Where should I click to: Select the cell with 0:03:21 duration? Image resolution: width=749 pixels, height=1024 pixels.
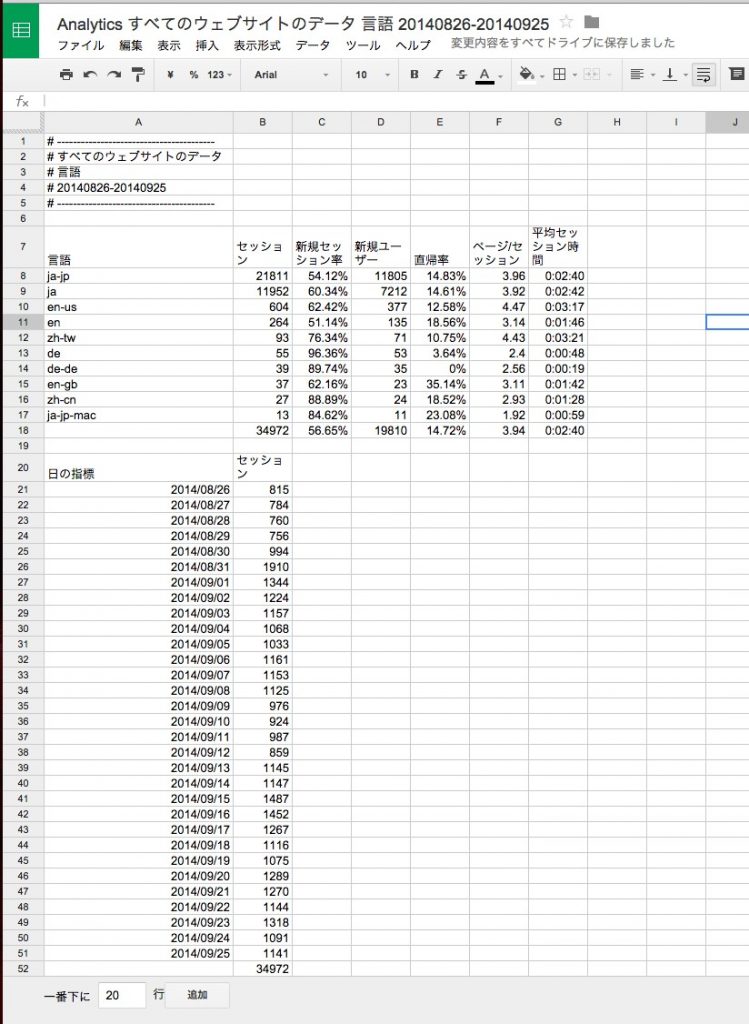click(x=558, y=338)
